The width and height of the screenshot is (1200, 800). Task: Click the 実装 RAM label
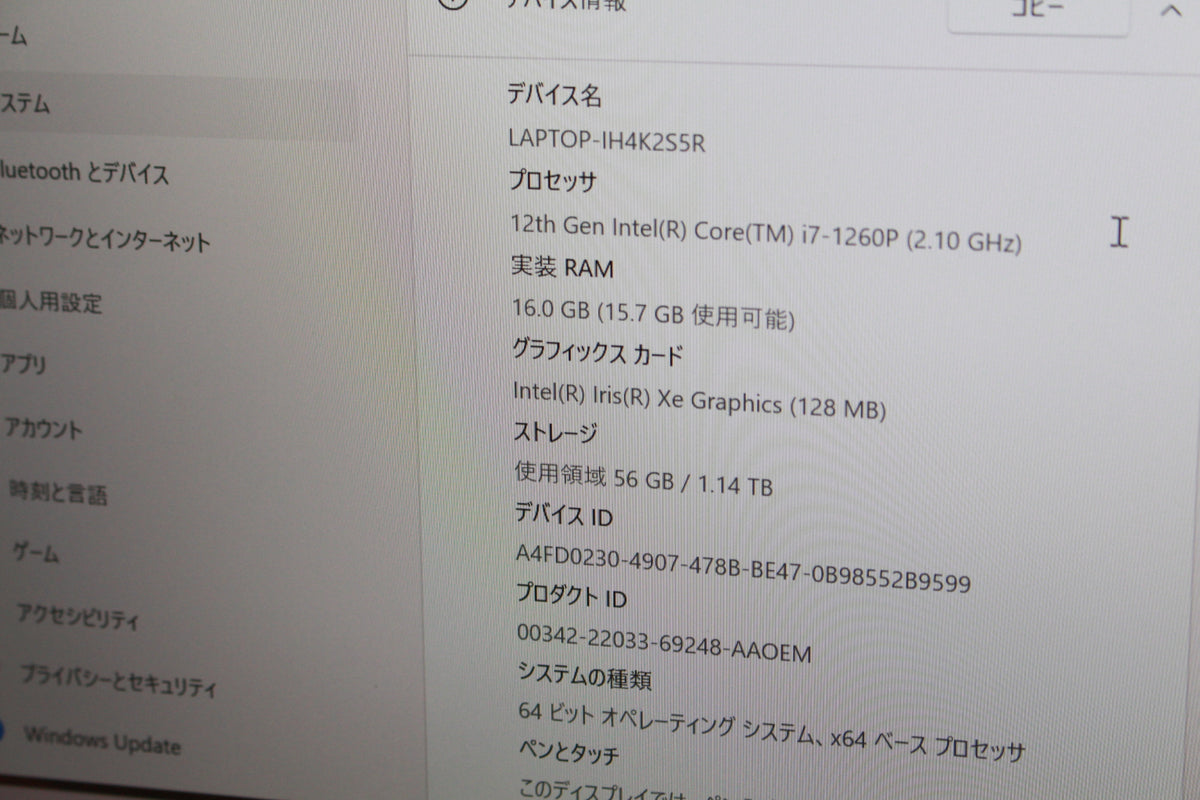pos(562,267)
